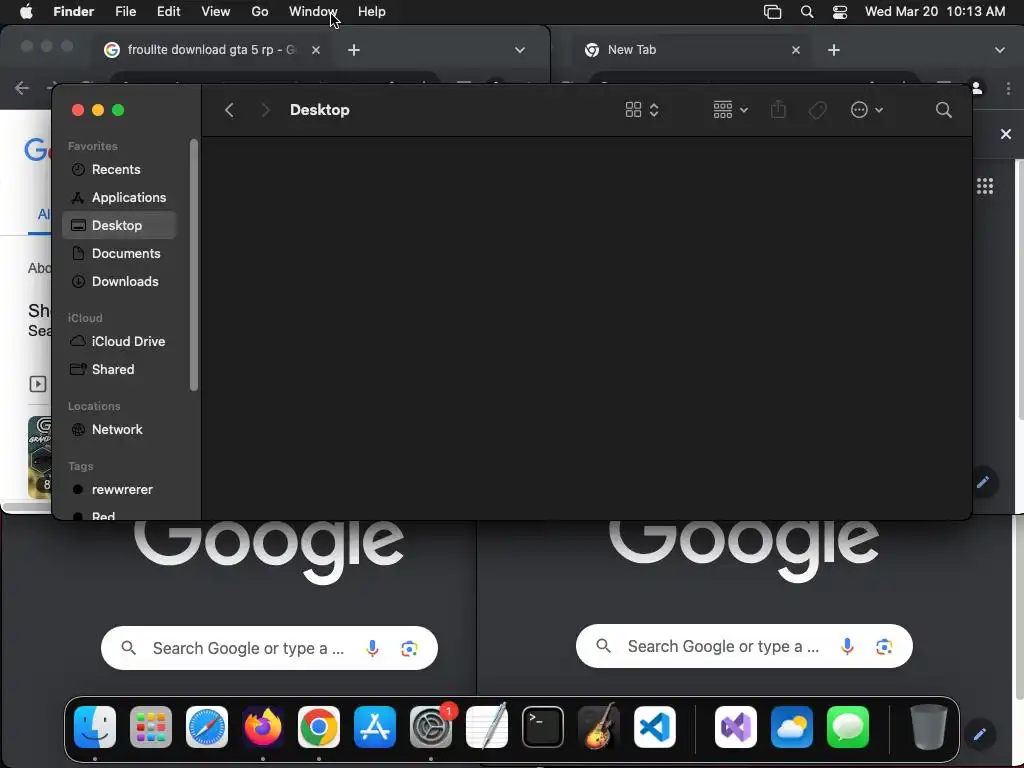Launch Safari from the Dock
Image resolution: width=1024 pixels, height=768 pixels.
[207, 727]
